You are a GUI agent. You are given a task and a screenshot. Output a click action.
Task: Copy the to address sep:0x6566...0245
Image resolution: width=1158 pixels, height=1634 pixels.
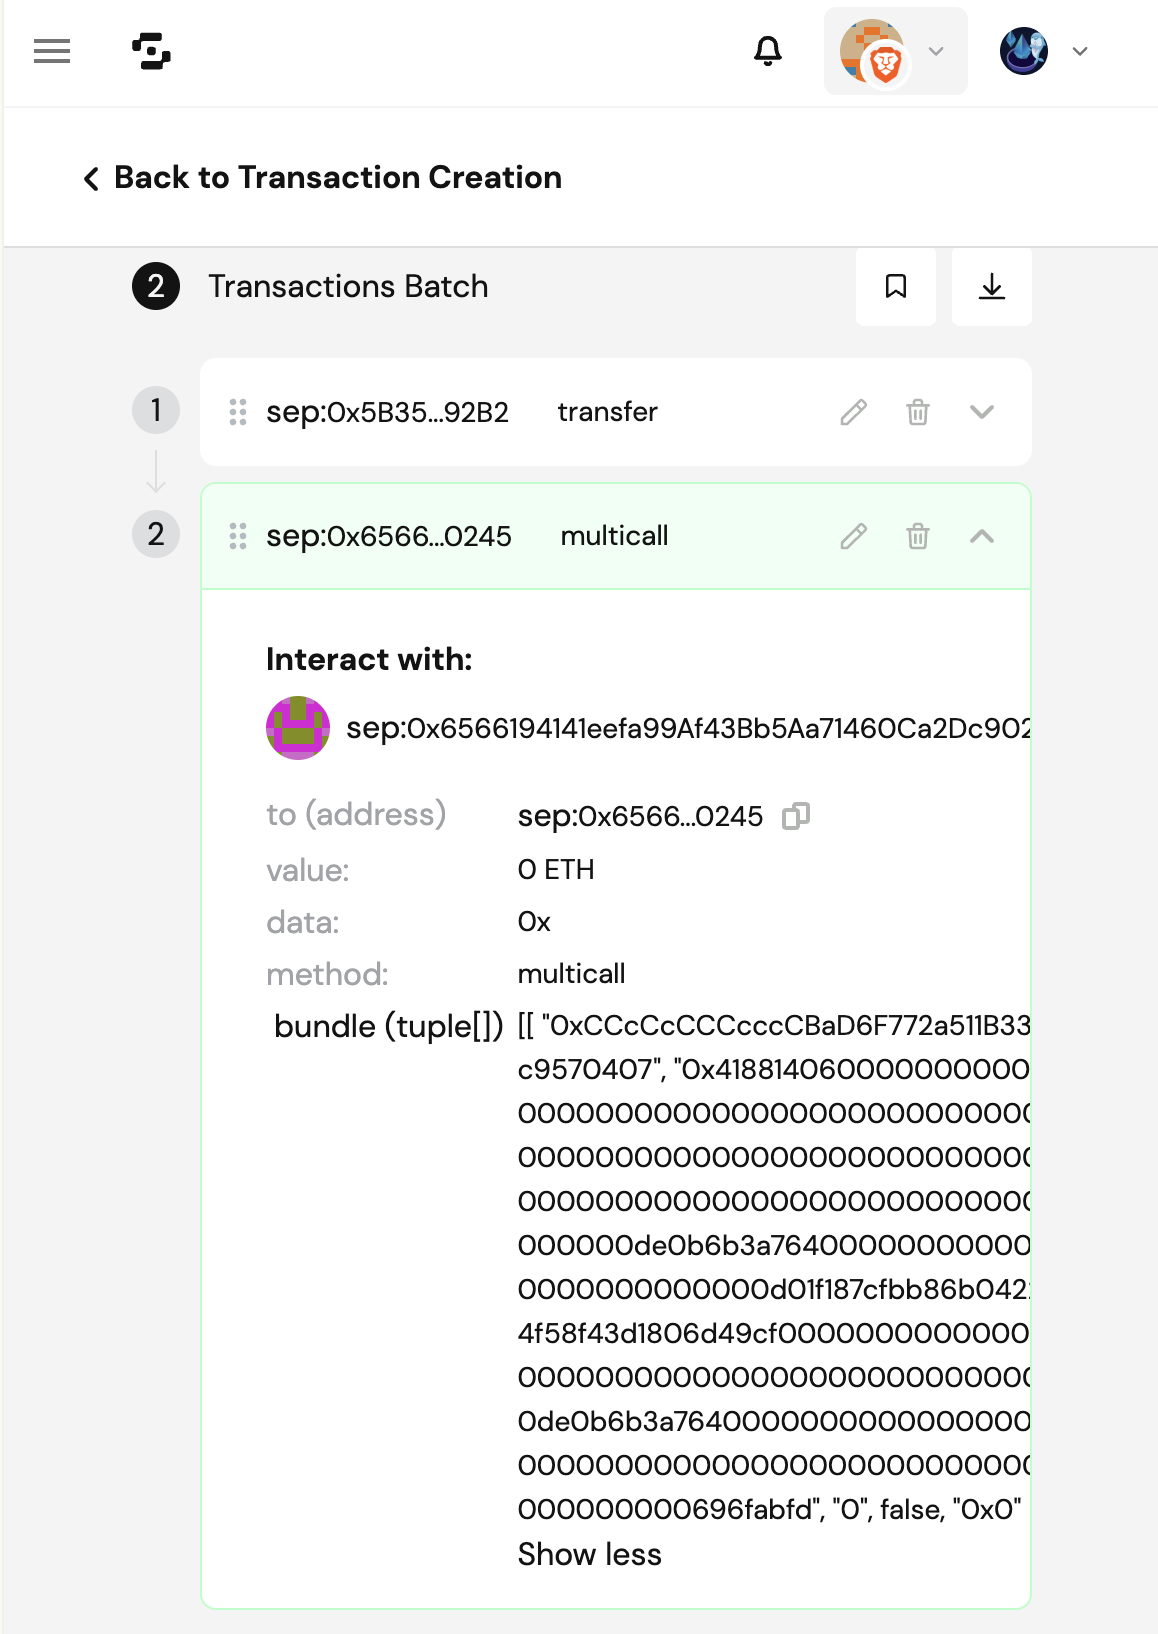click(x=796, y=817)
